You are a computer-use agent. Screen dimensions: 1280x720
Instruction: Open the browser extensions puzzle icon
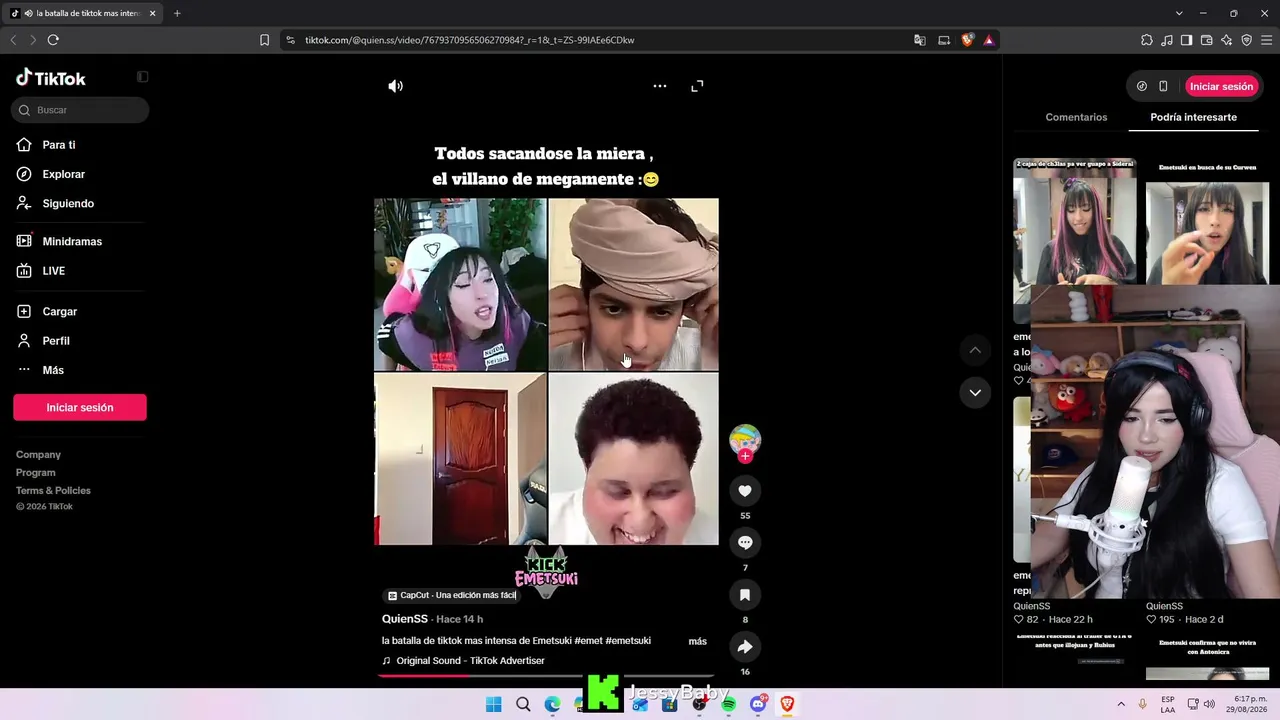pos(1147,40)
